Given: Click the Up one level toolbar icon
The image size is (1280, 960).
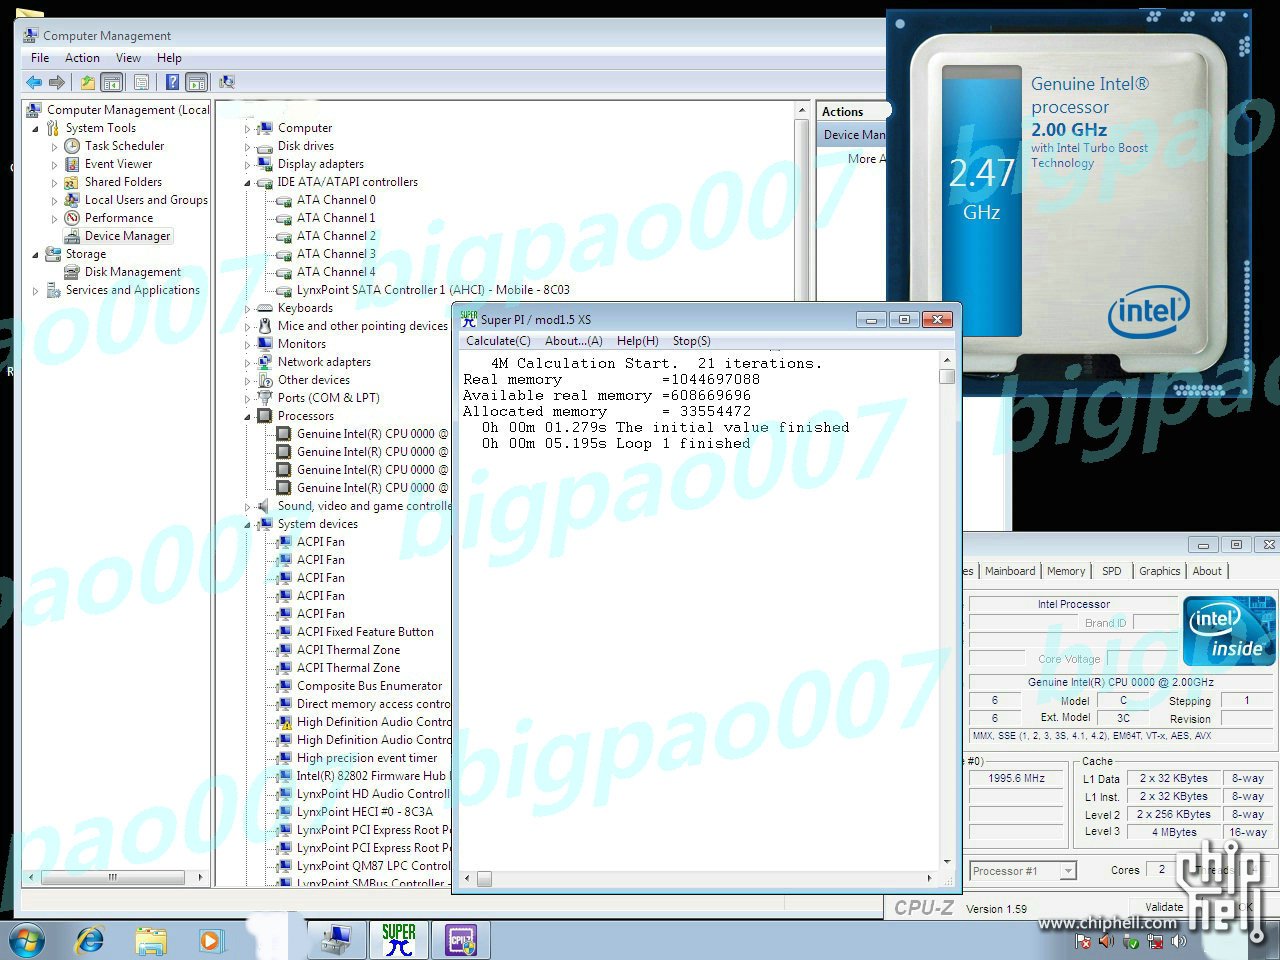Looking at the screenshot, I should 88,82.
